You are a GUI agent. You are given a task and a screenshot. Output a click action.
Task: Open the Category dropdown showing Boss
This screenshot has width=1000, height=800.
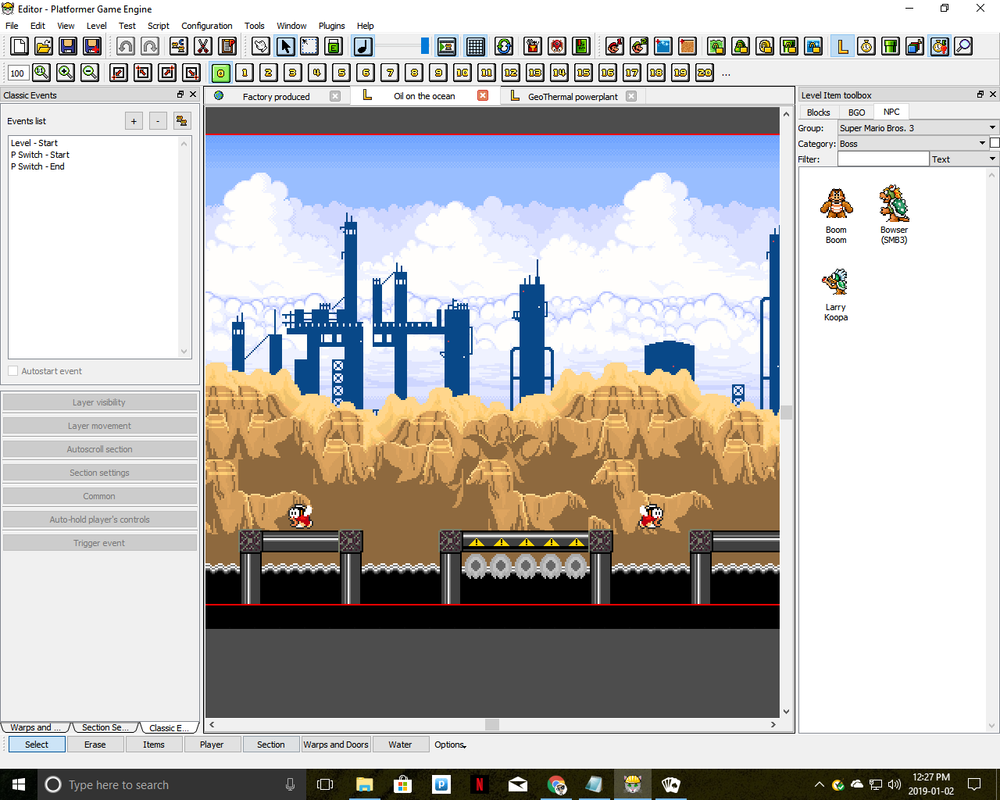tap(912, 144)
